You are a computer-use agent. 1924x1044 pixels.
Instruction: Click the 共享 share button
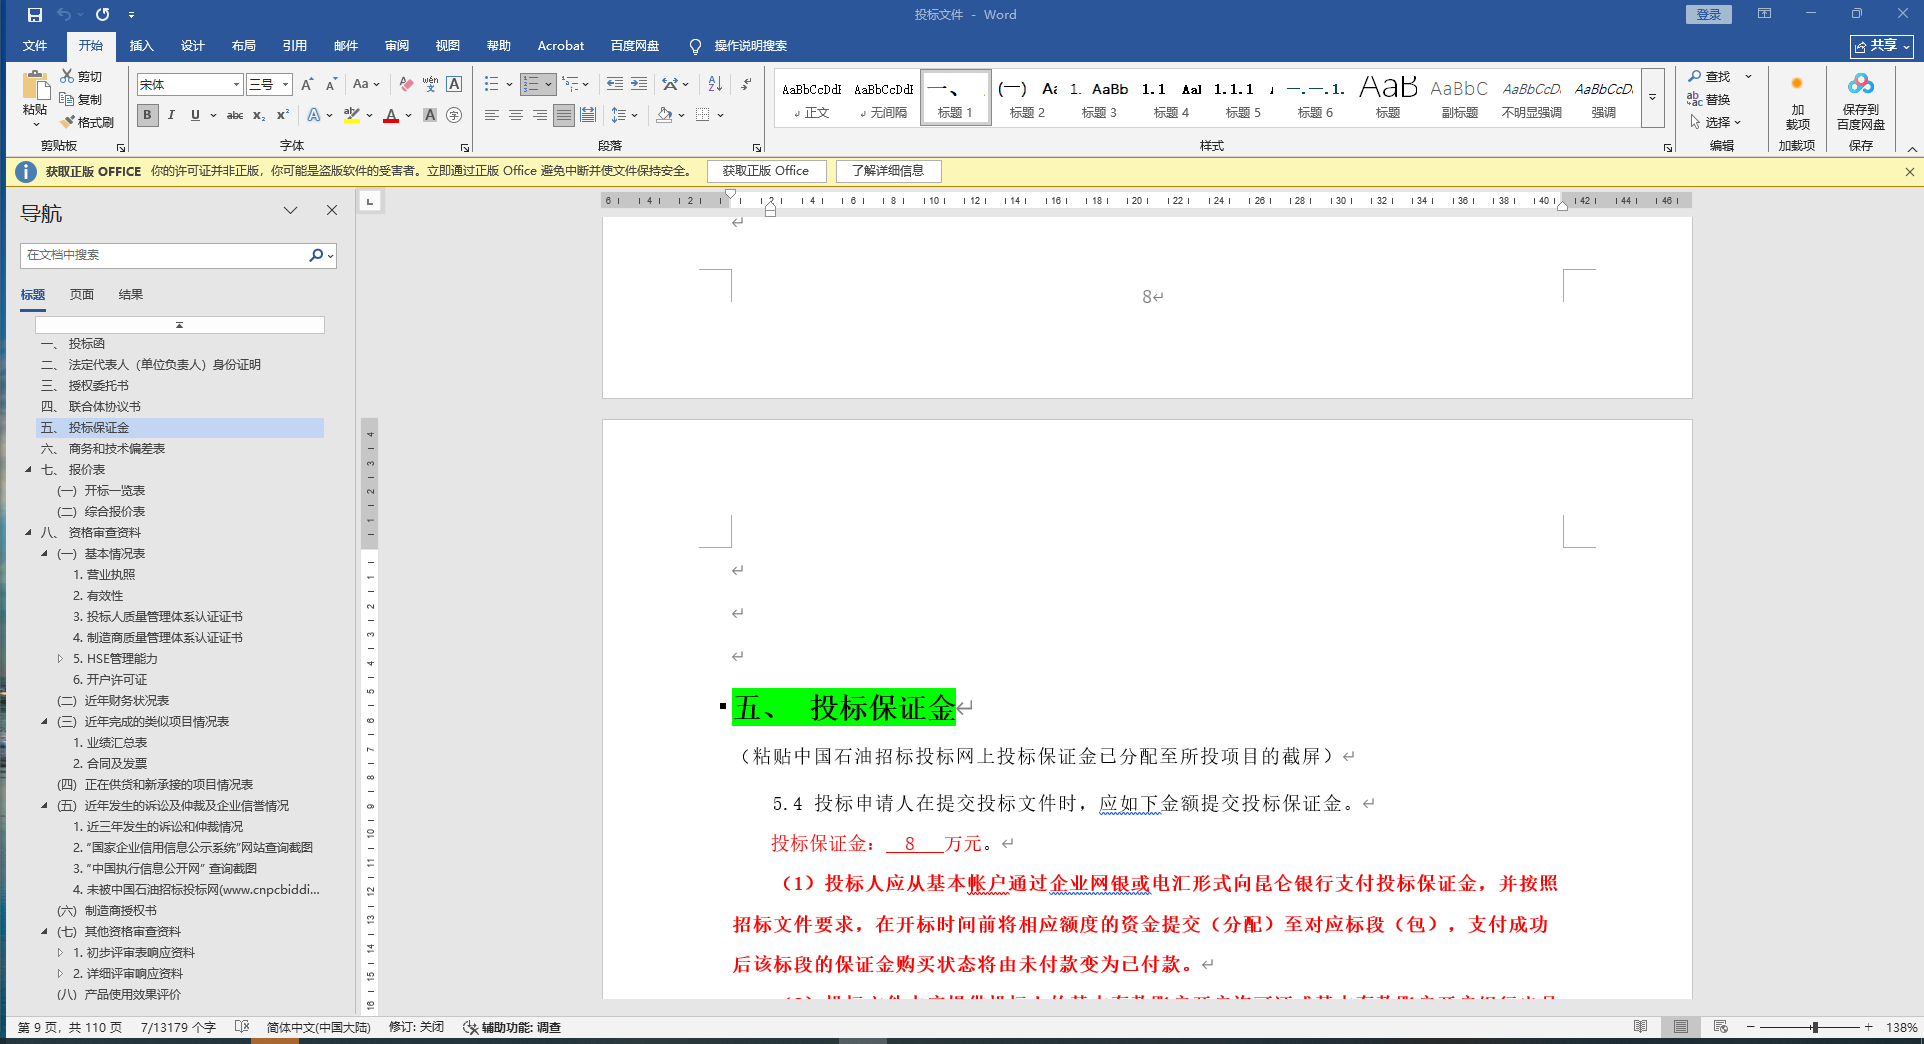click(x=1881, y=46)
